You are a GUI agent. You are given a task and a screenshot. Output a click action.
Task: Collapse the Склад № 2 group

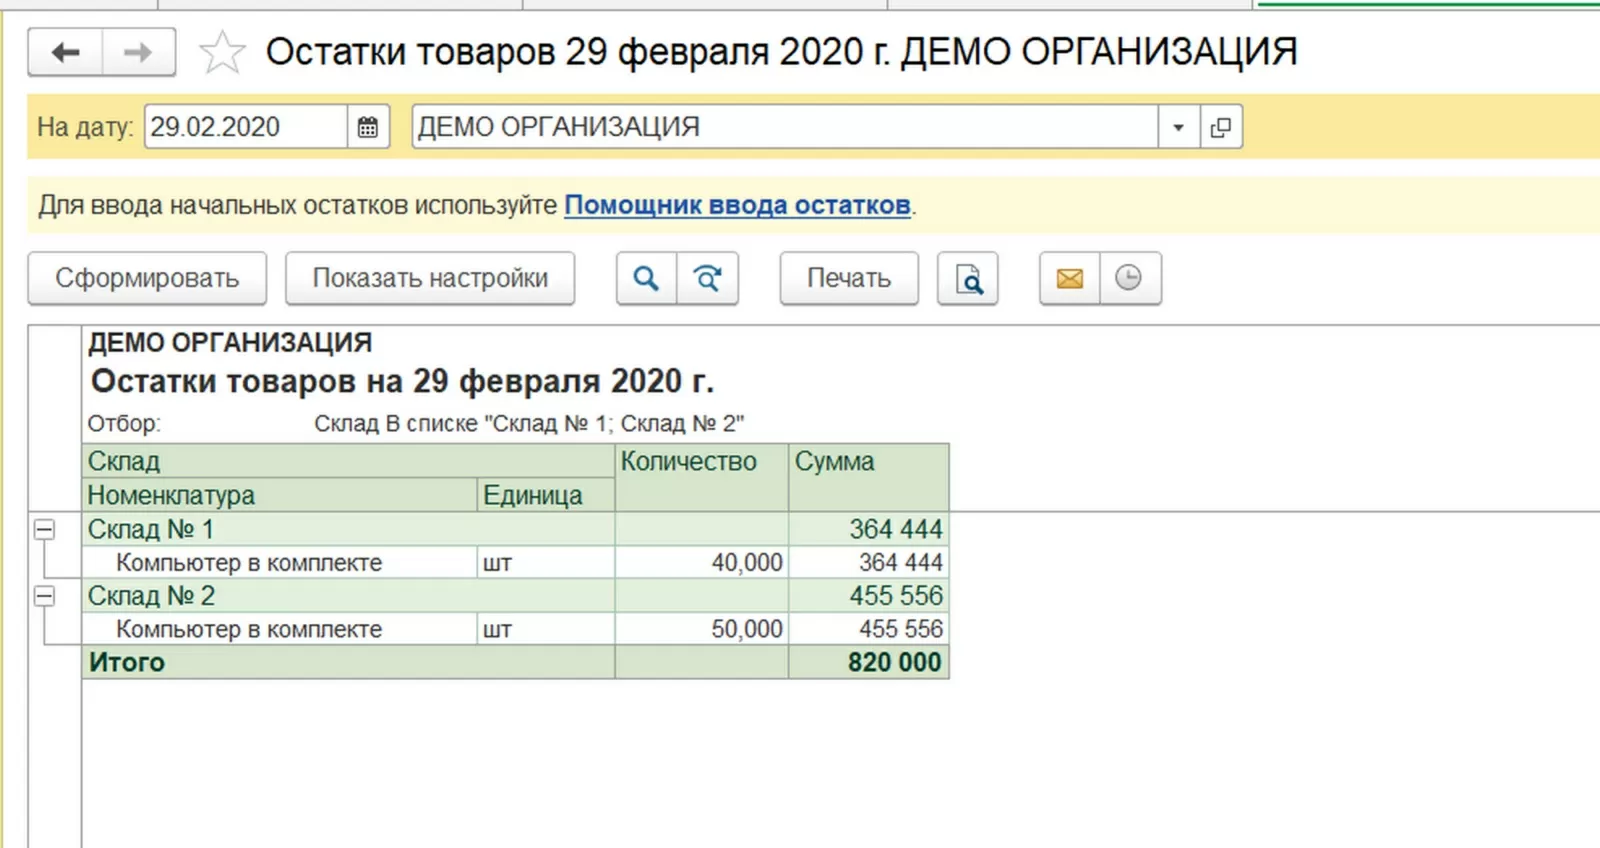click(x=44, y=596)
